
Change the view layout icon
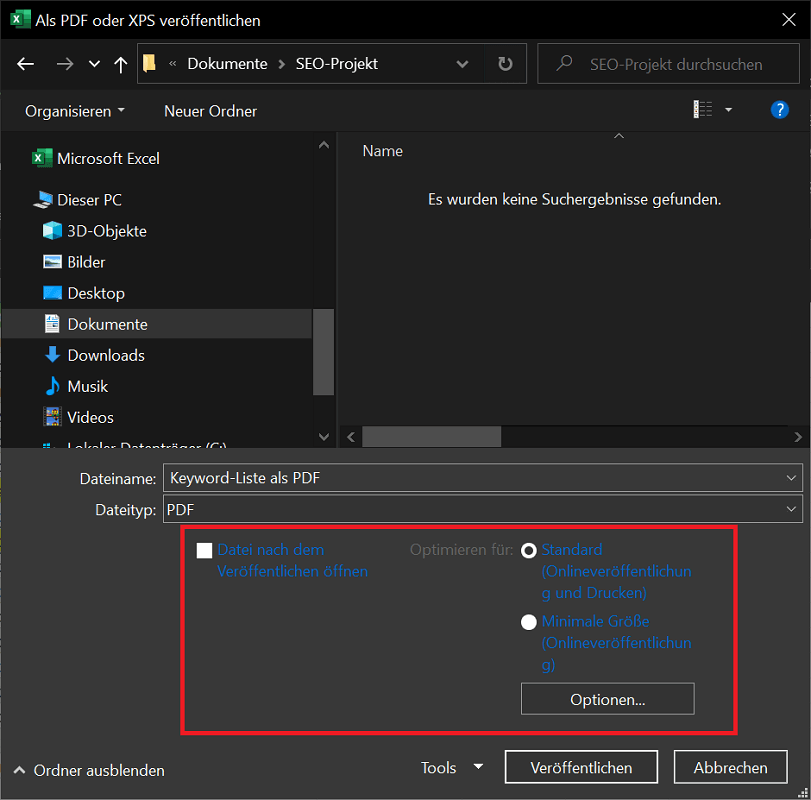coord(702,109)
